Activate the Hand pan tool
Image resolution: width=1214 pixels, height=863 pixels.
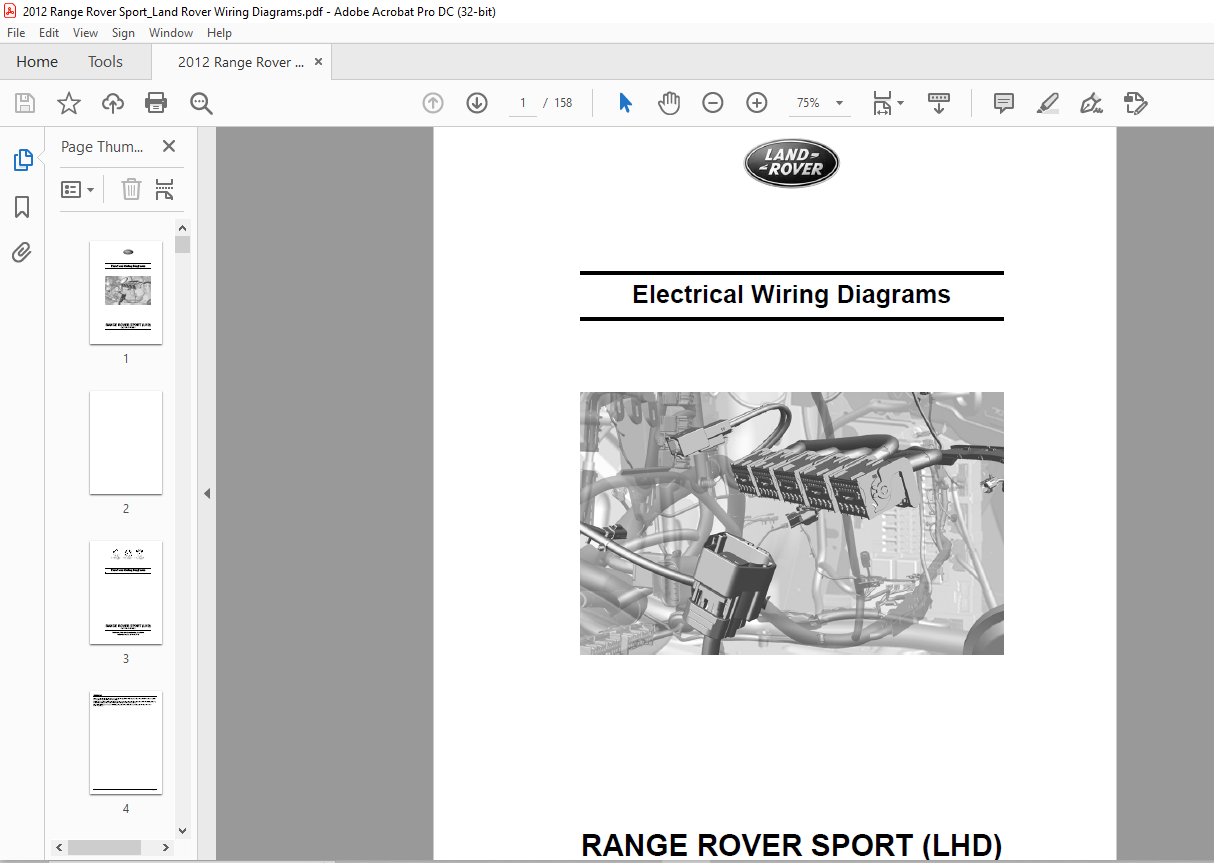click(669, 103)
